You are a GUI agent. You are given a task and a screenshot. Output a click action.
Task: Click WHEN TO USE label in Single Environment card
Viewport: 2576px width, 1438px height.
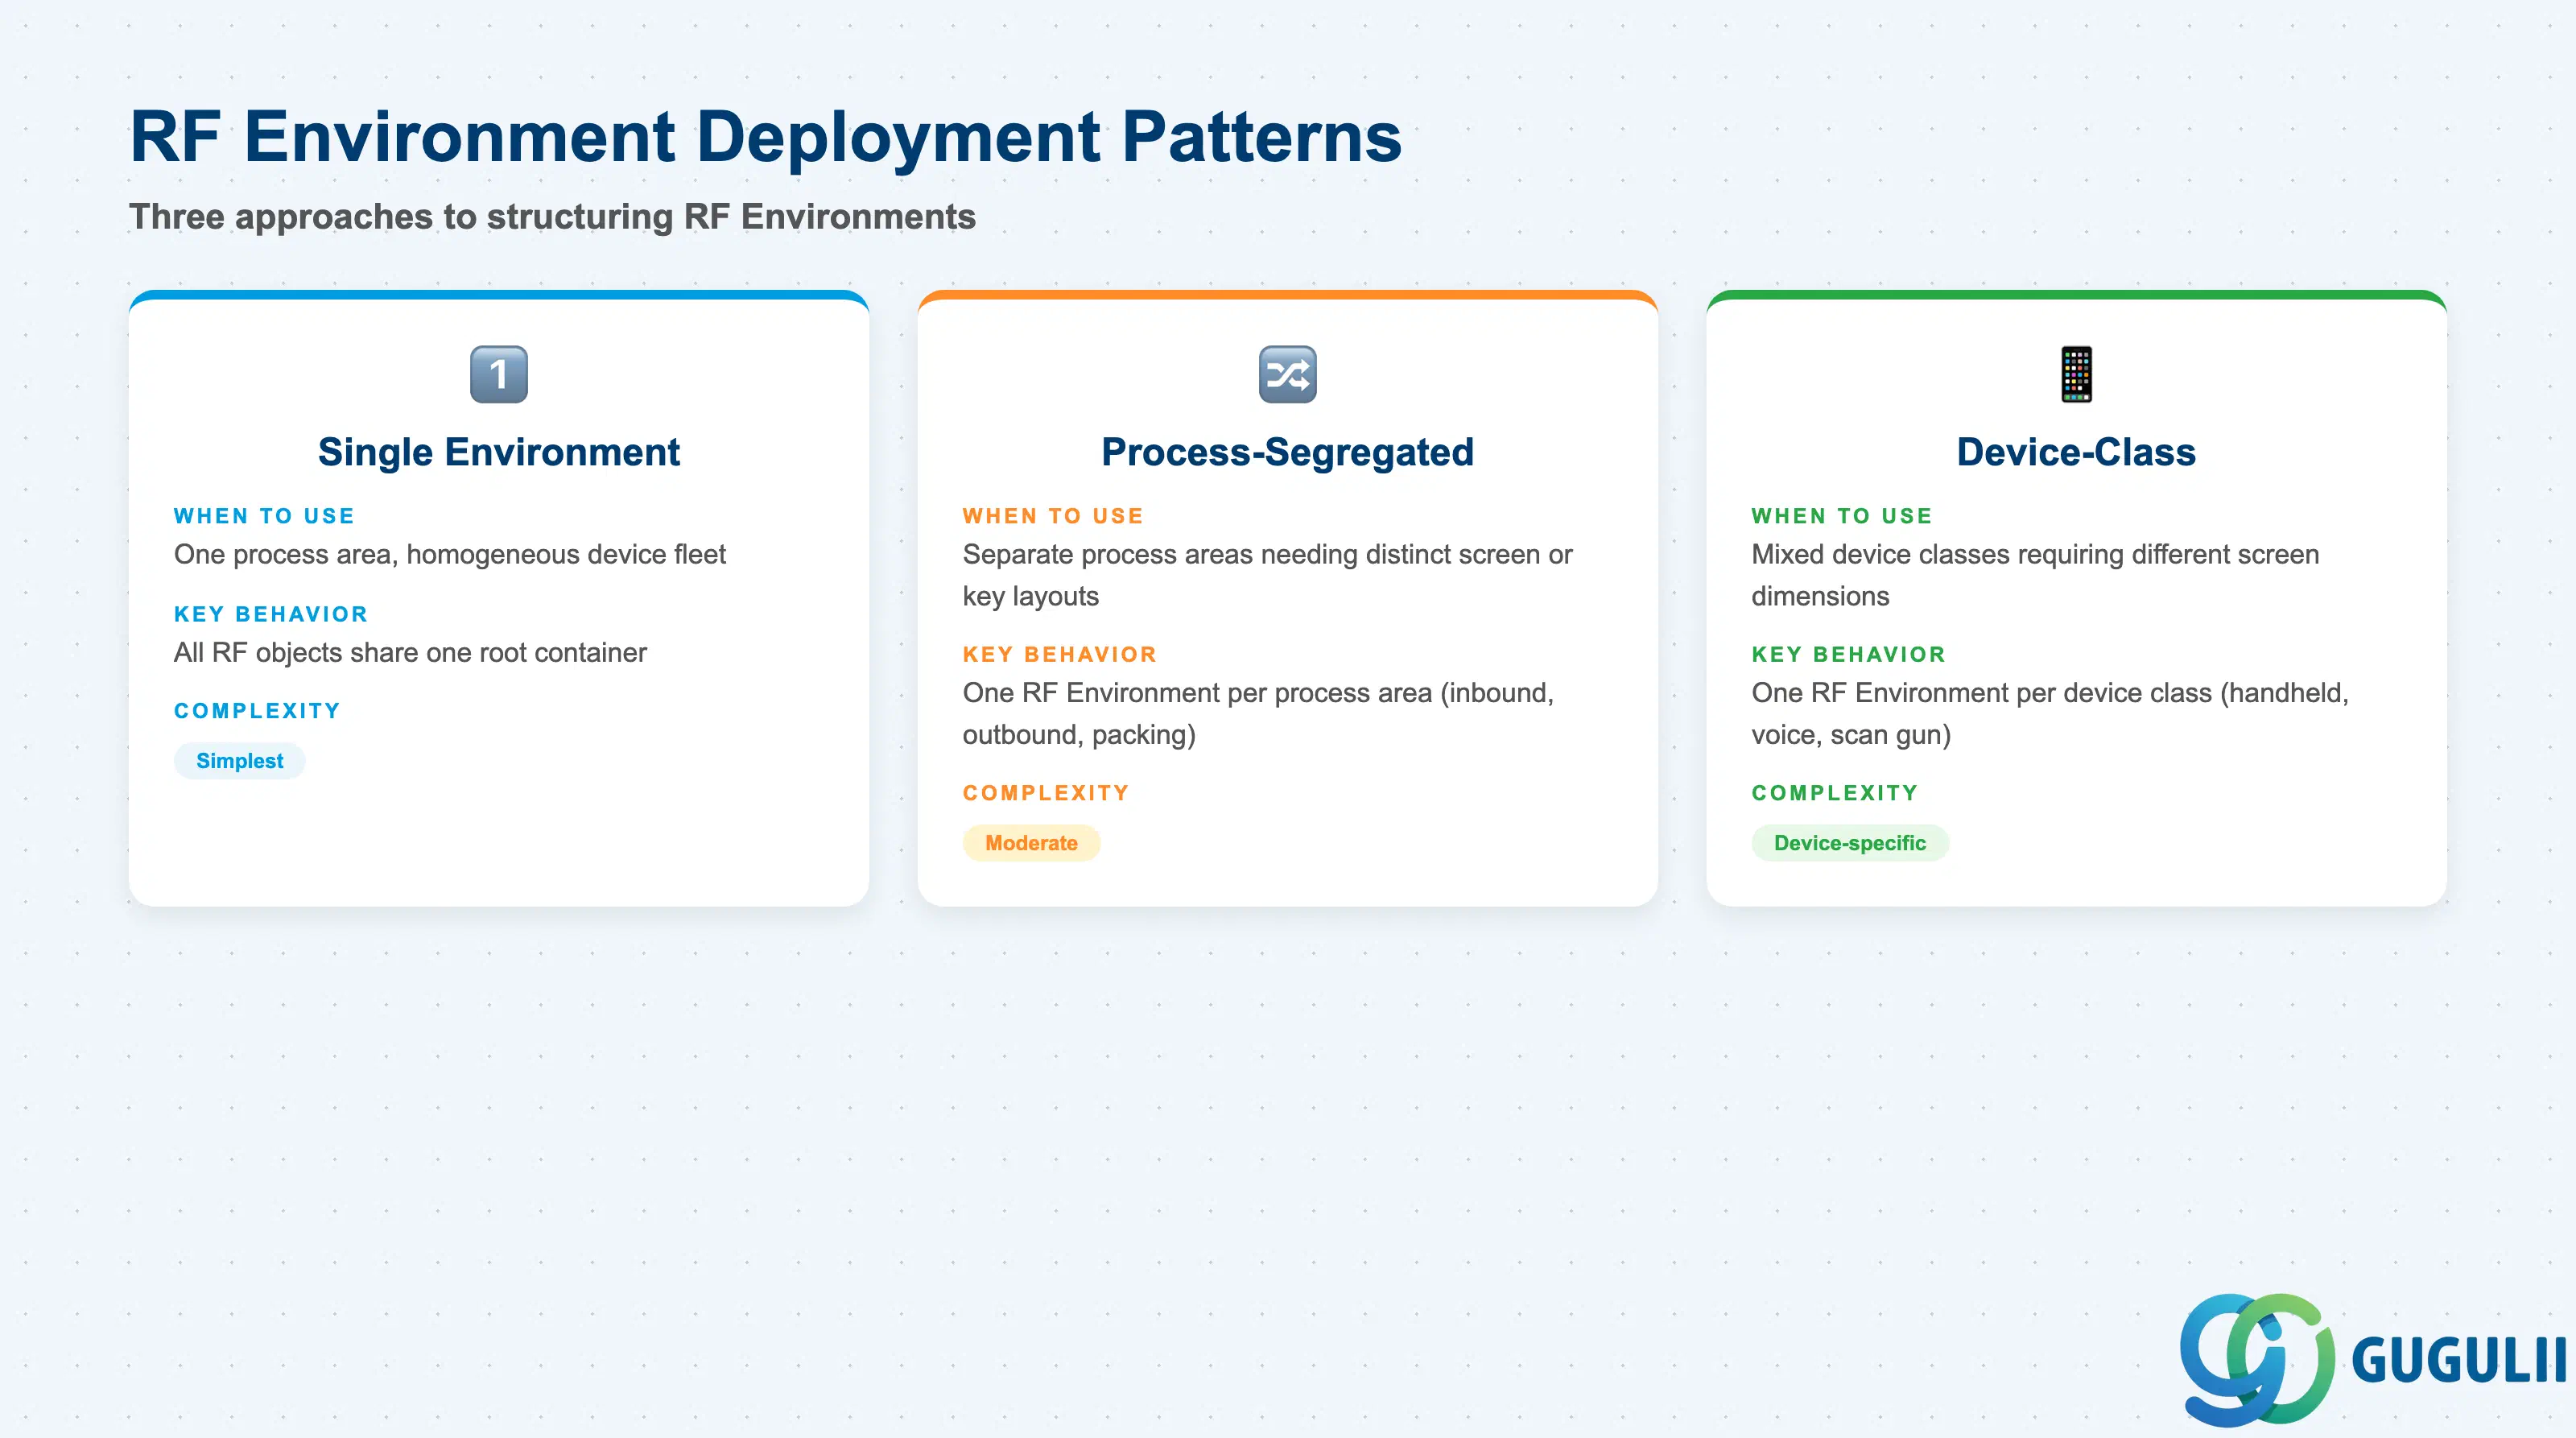[264, 516]
